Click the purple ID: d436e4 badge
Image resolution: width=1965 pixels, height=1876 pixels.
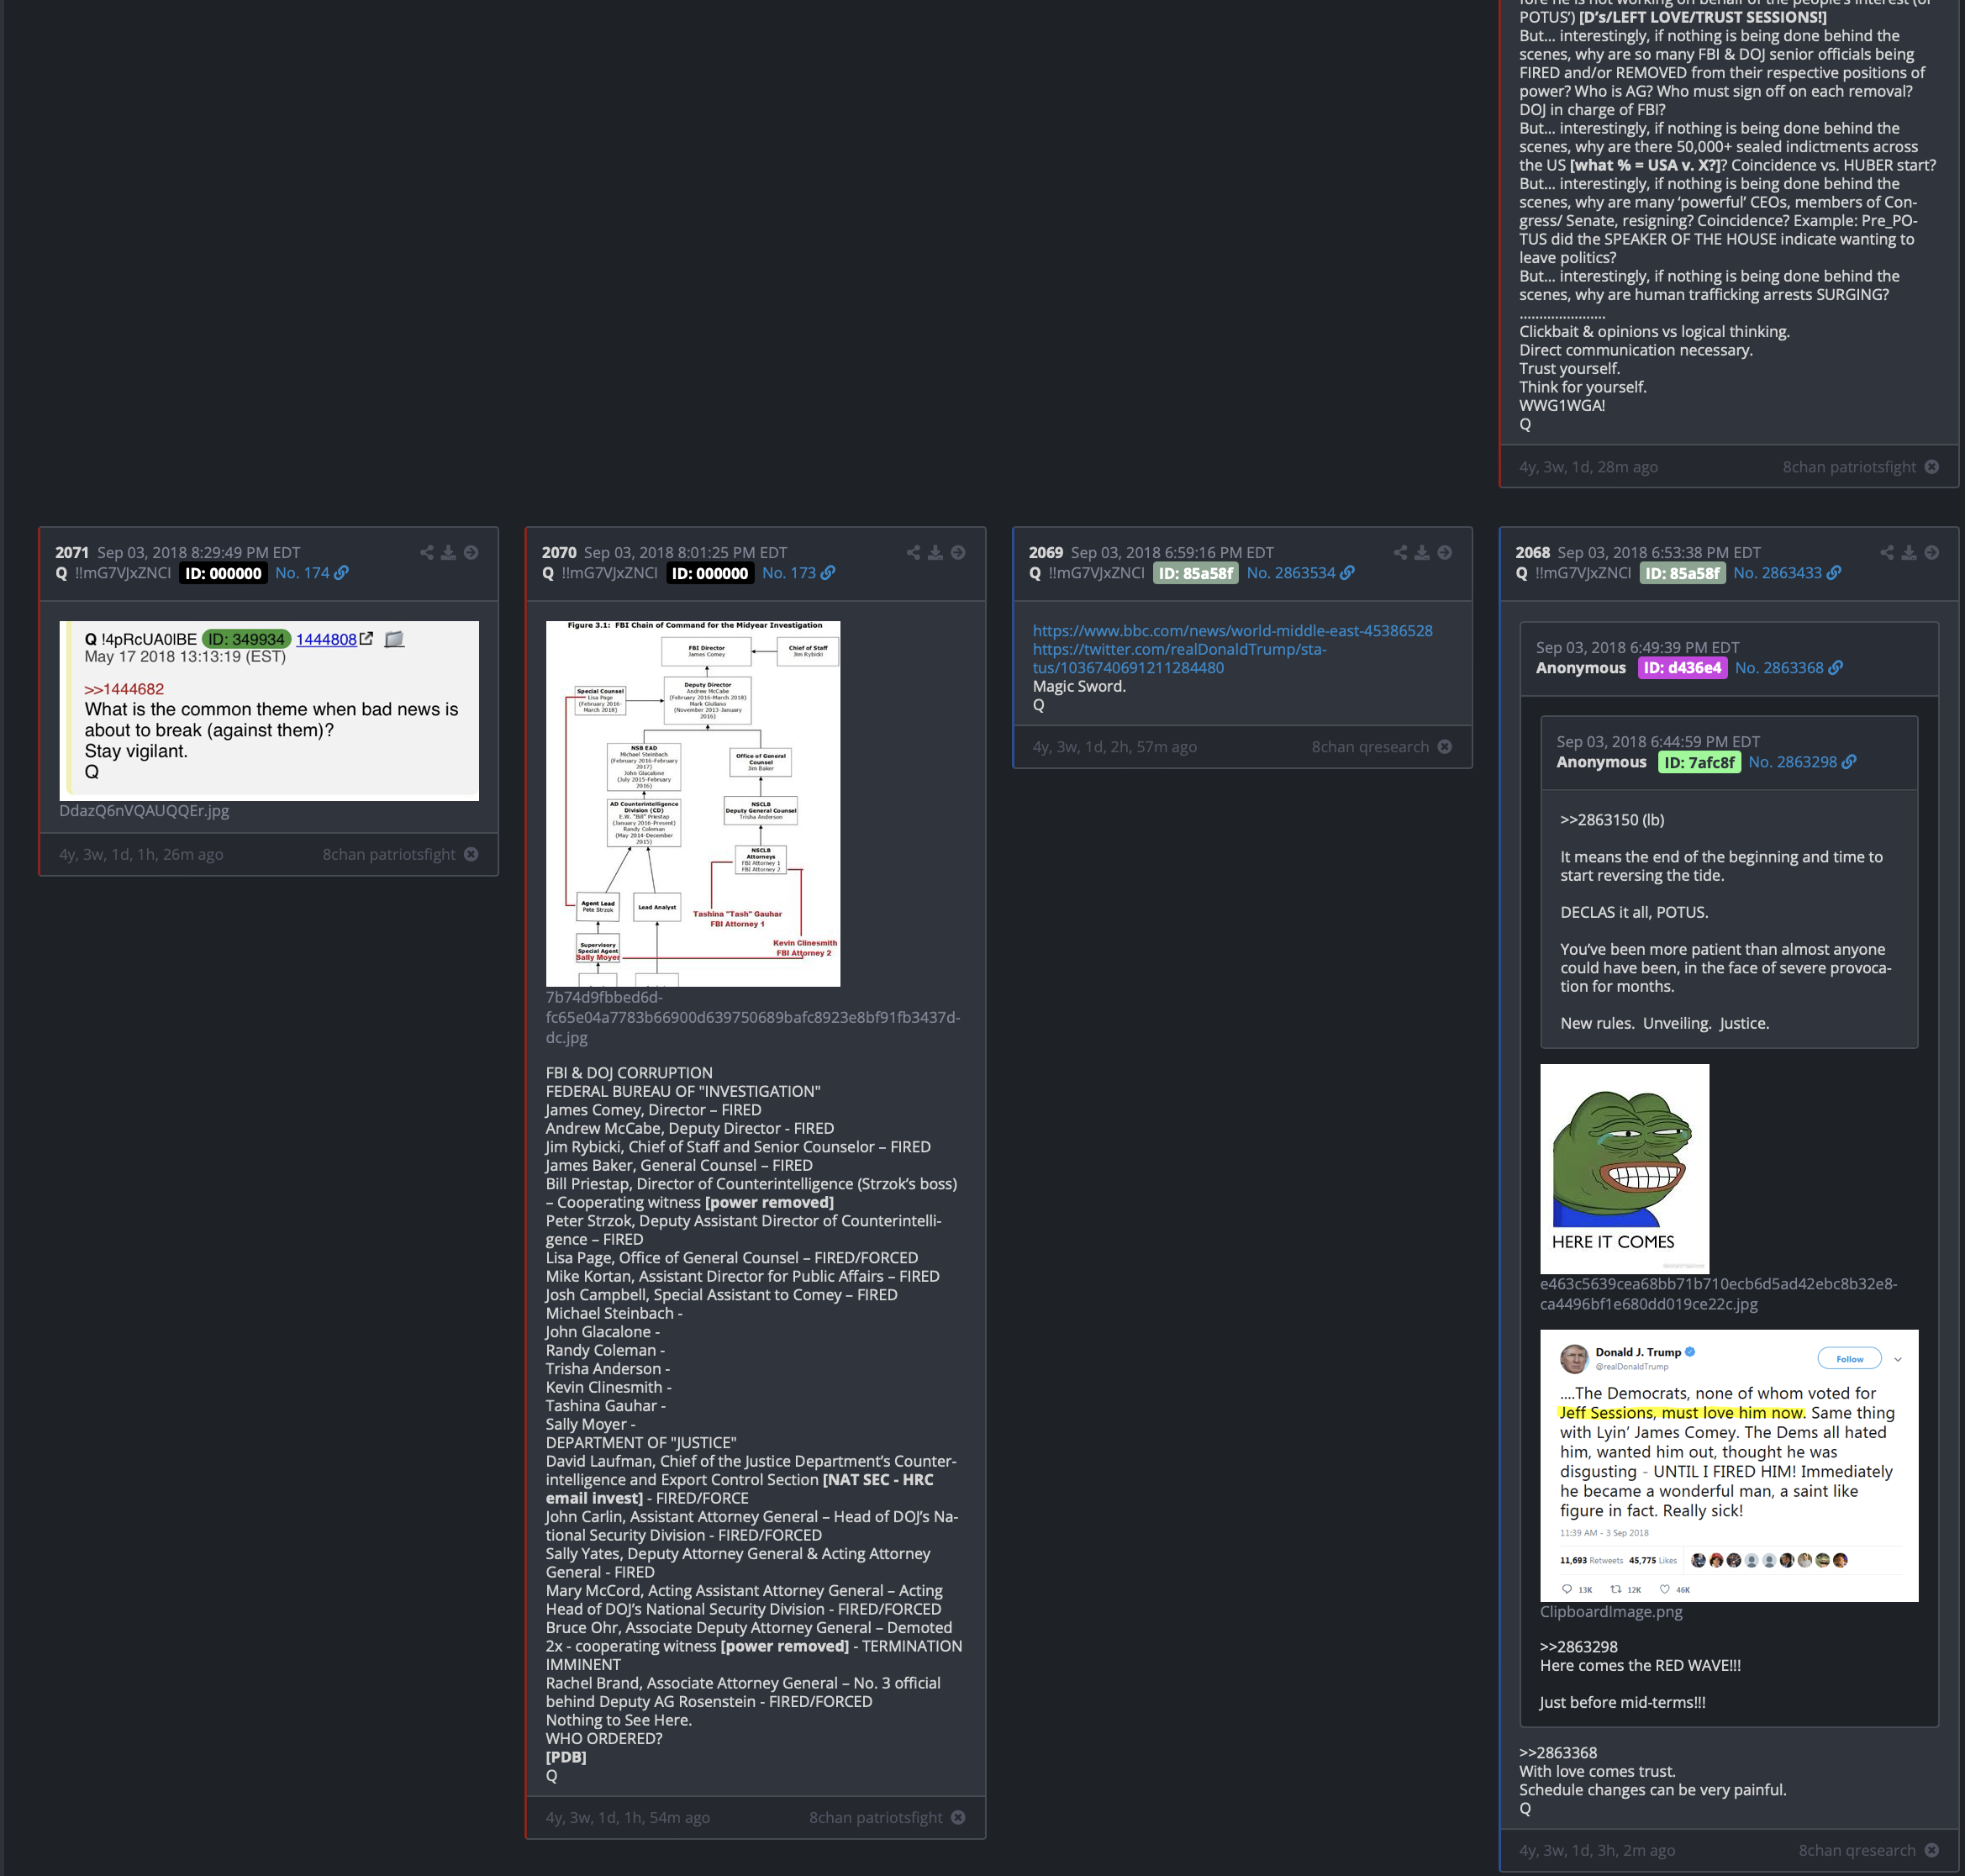pos(1683,668)
